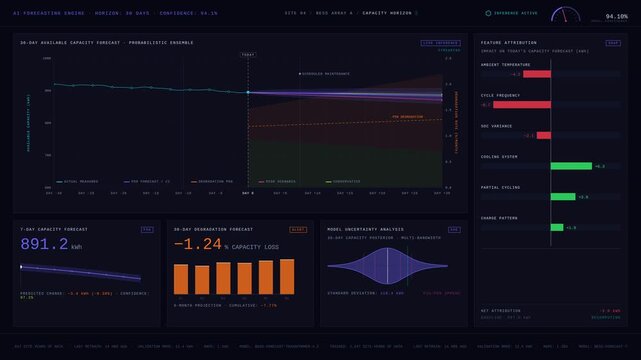Click the SHAP badge in Feature Attribution
641x360 pixels.
click(x=613, y=43)
